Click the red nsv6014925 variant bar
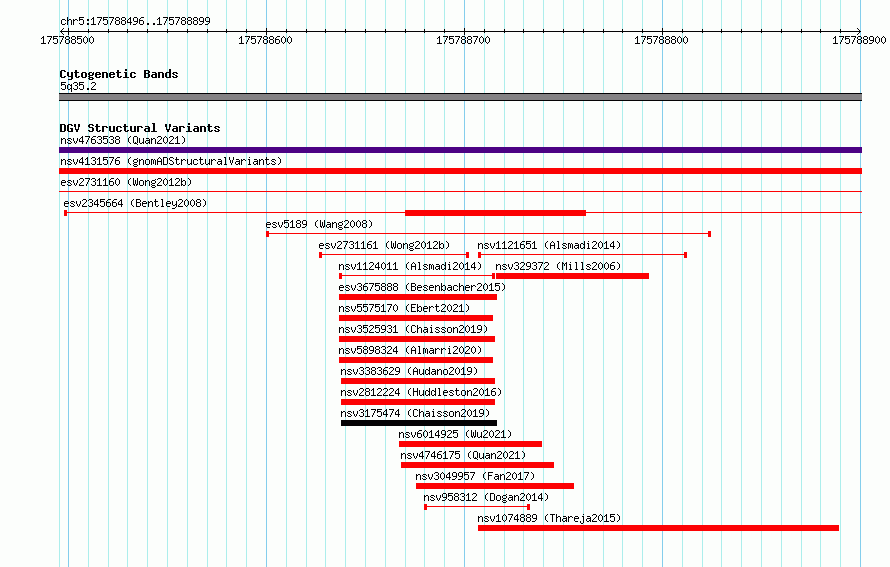 click(x=471, y=444)
